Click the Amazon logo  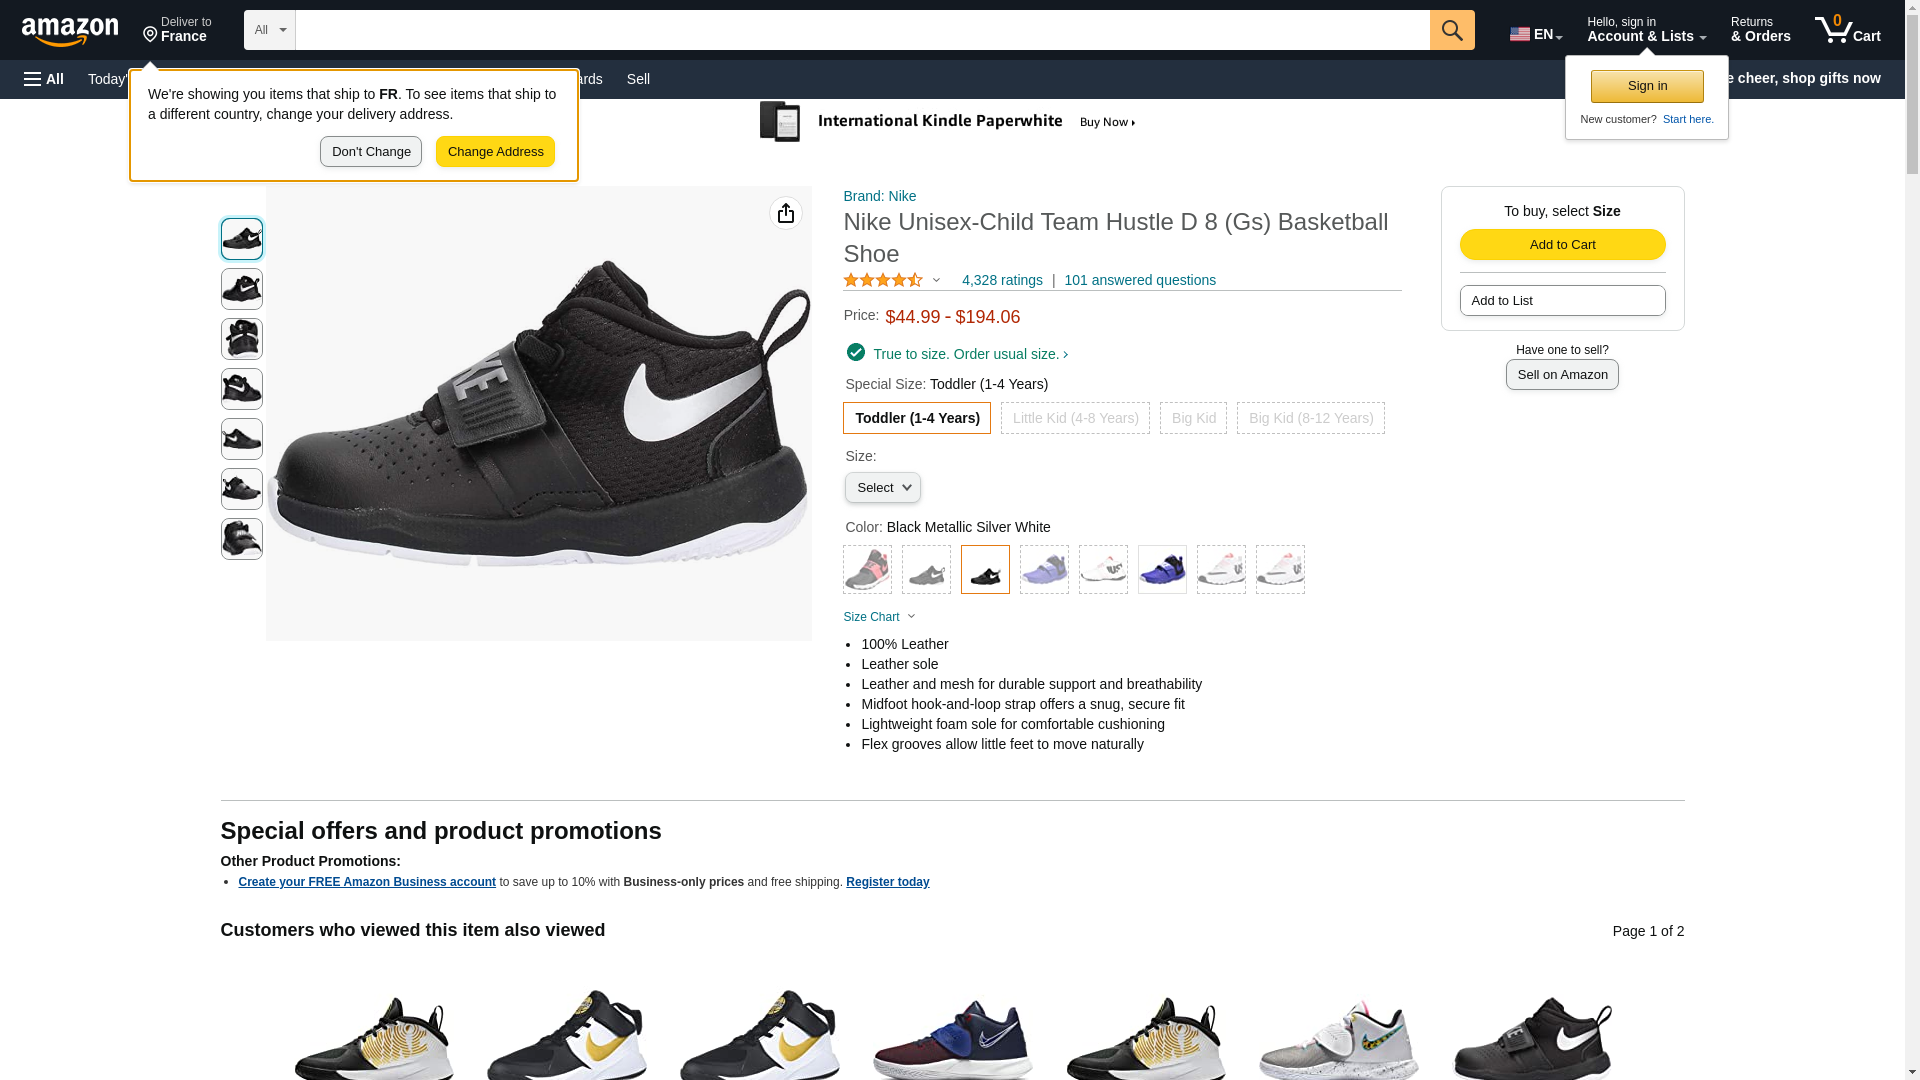(x=70, y=31)
